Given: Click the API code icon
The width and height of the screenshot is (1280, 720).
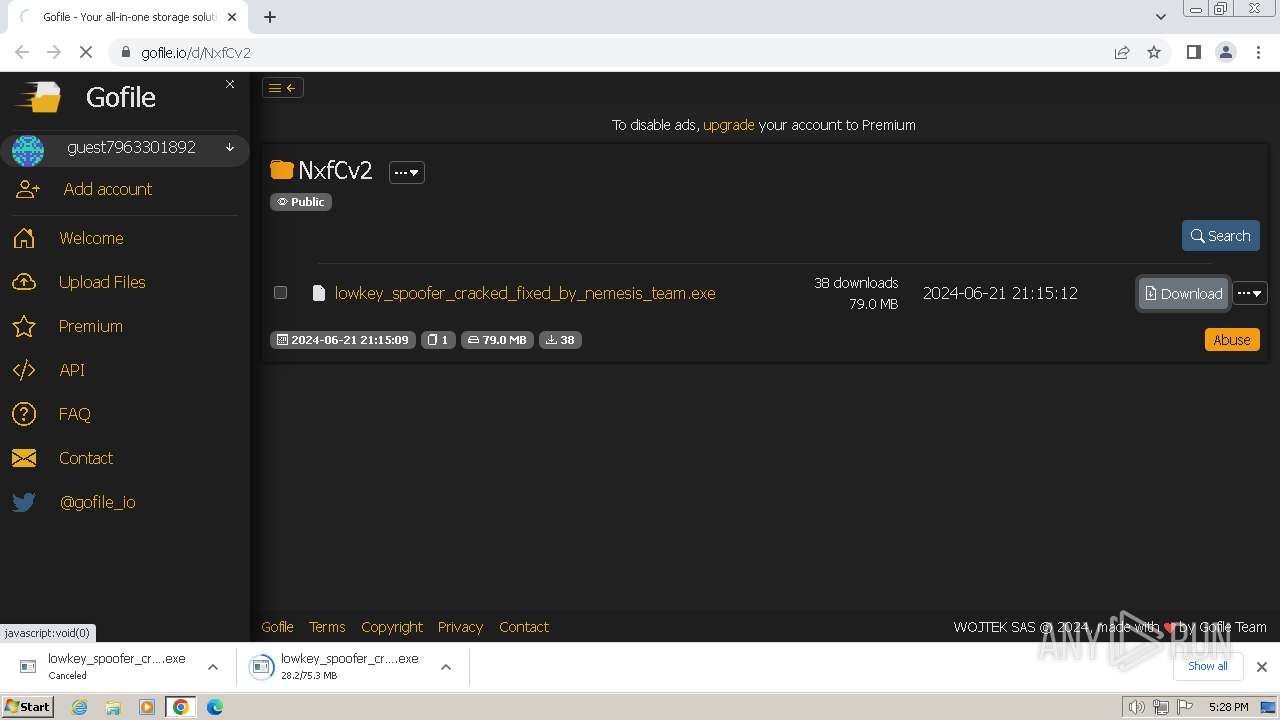Looking at the screenshot, I should [24, 370].
